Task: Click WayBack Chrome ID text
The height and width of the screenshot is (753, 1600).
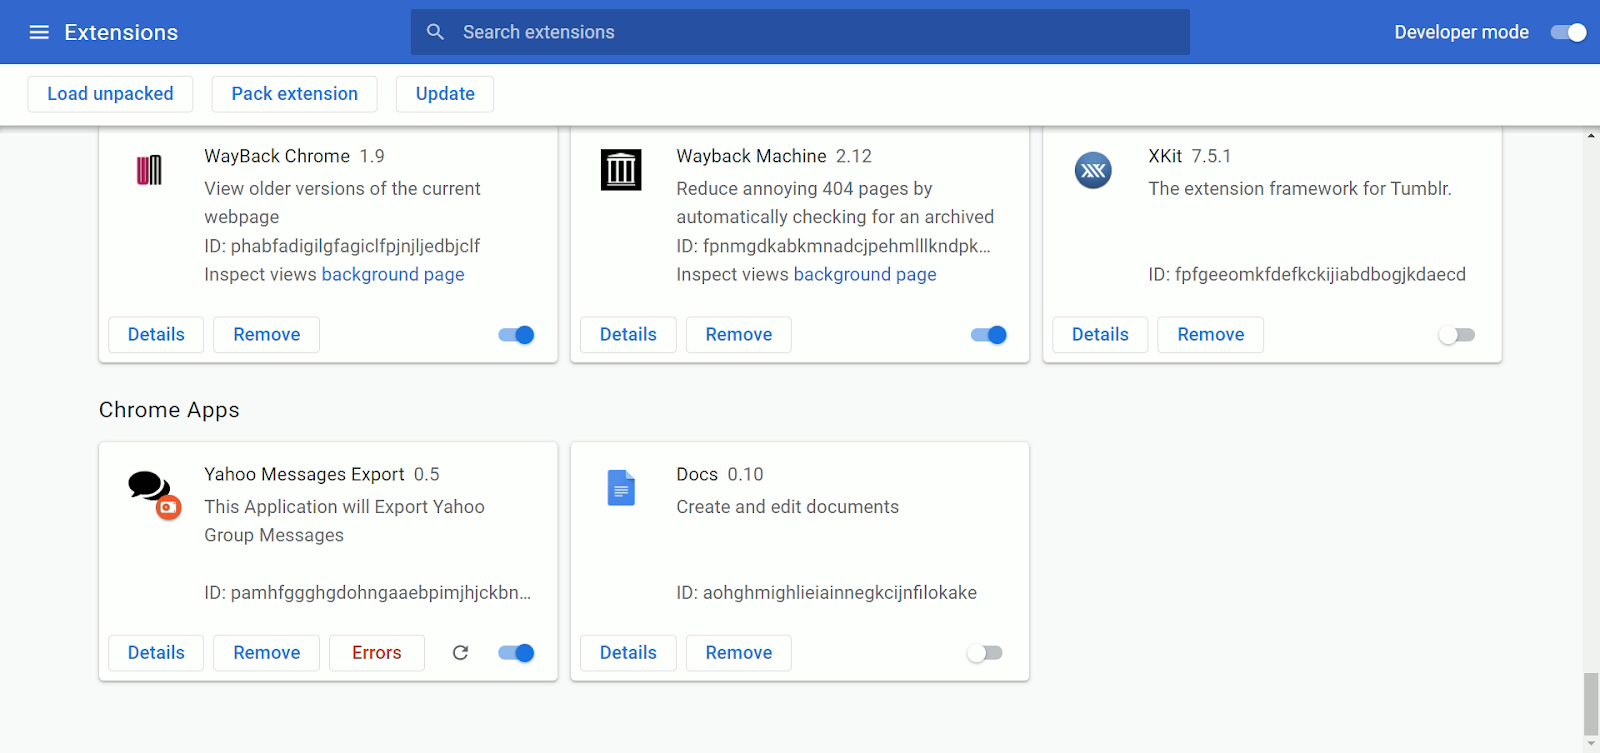Action: 342,246
